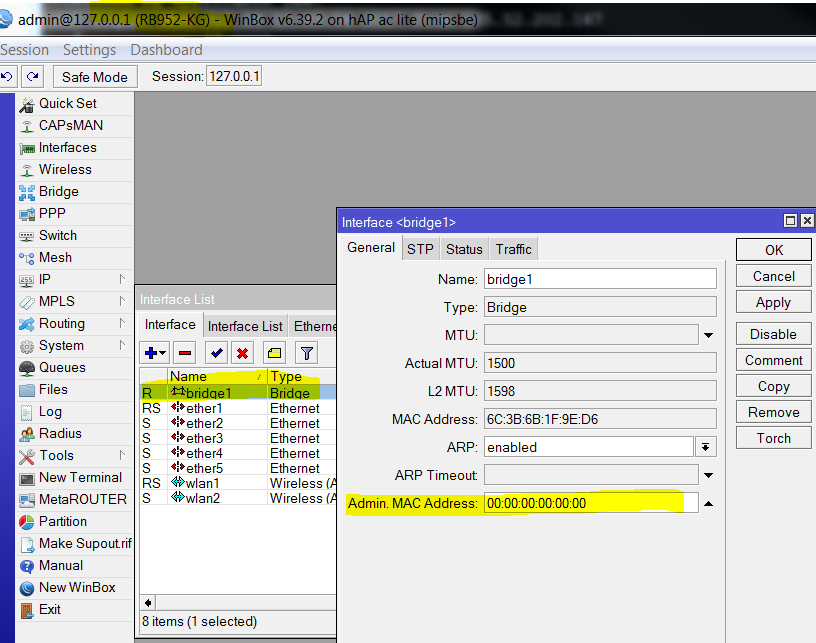
Task: Select the Quick Set sidebar item
Action: click(67, 103)
